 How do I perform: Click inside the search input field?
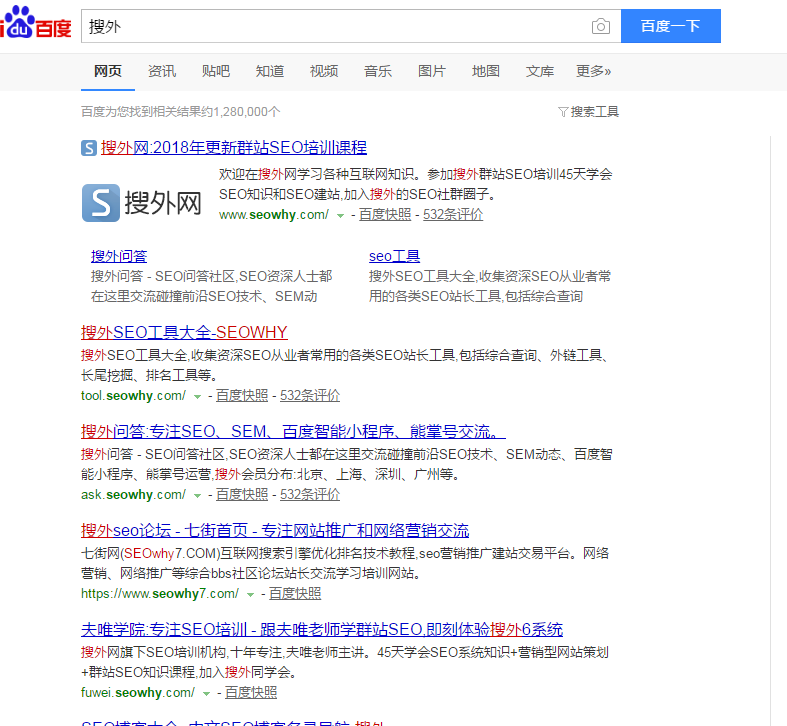[340, 27]
